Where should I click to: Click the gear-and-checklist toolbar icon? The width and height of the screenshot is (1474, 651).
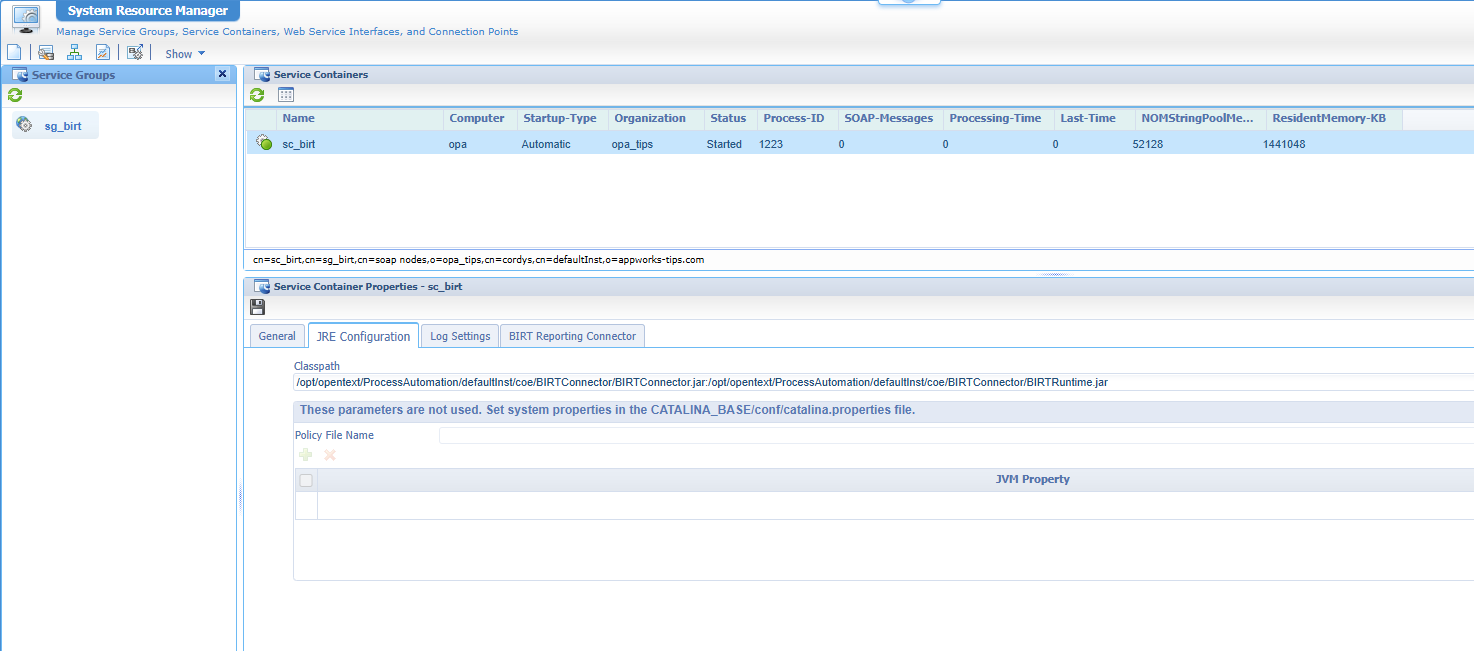(x=135, y=53)
